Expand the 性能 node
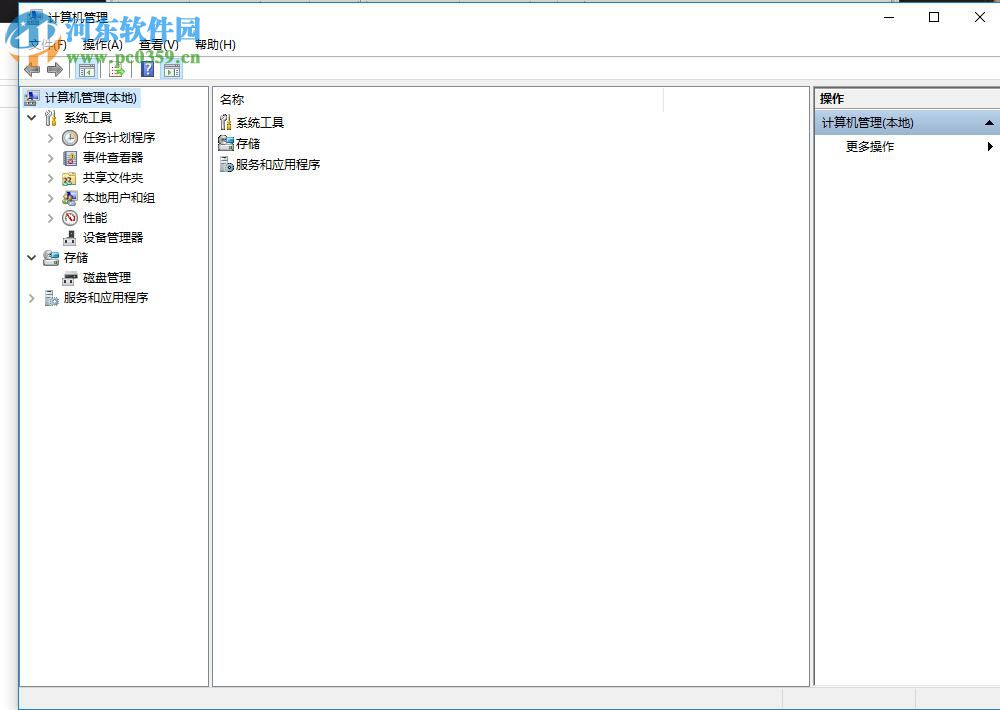 click(x=50, y=218)
